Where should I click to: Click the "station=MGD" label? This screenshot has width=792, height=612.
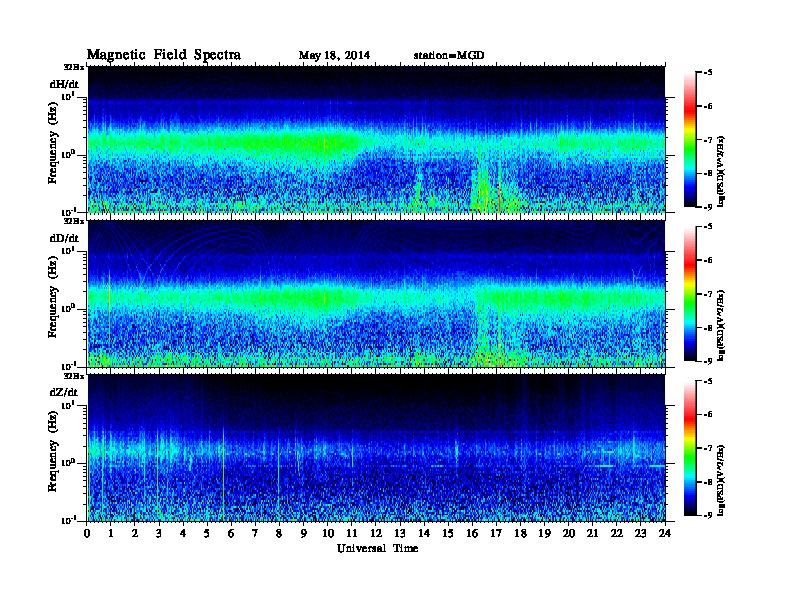(449, 55)
